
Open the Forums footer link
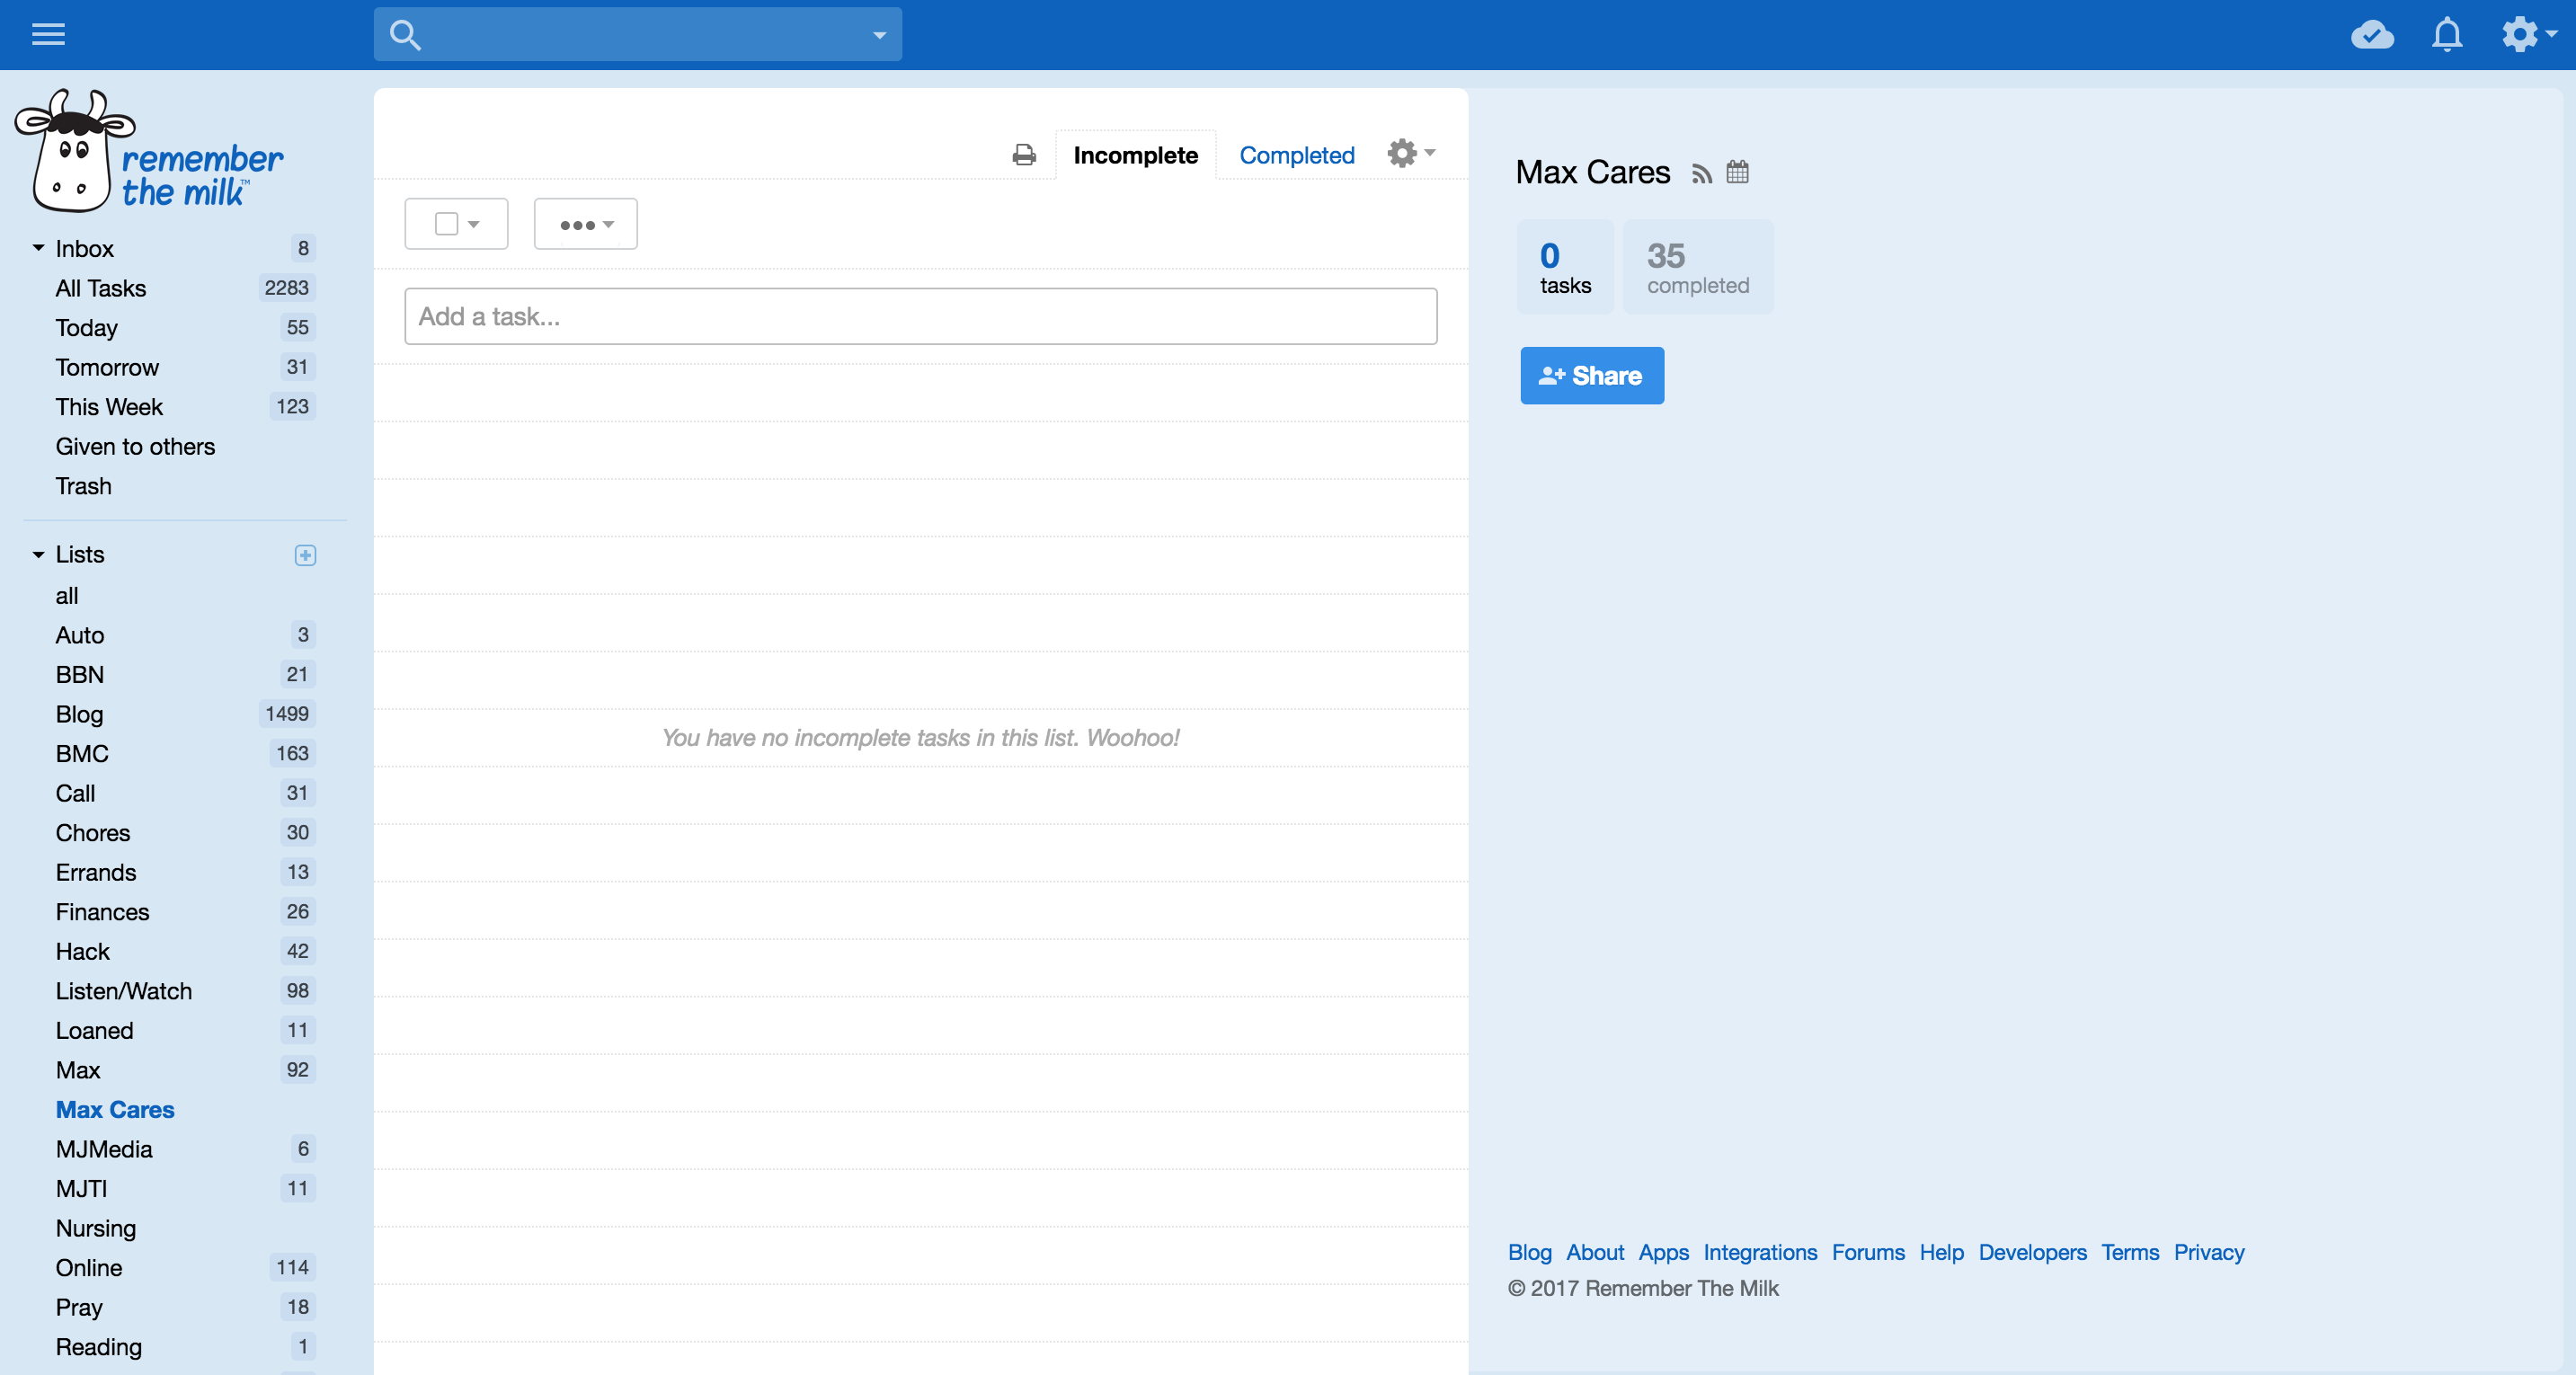click(x=1868, y=1252)
